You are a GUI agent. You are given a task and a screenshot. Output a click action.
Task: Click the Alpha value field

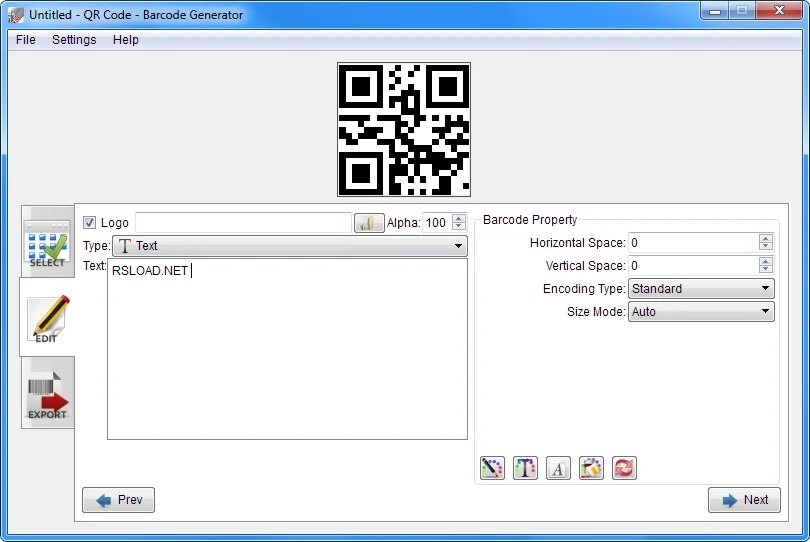(437, 223)
